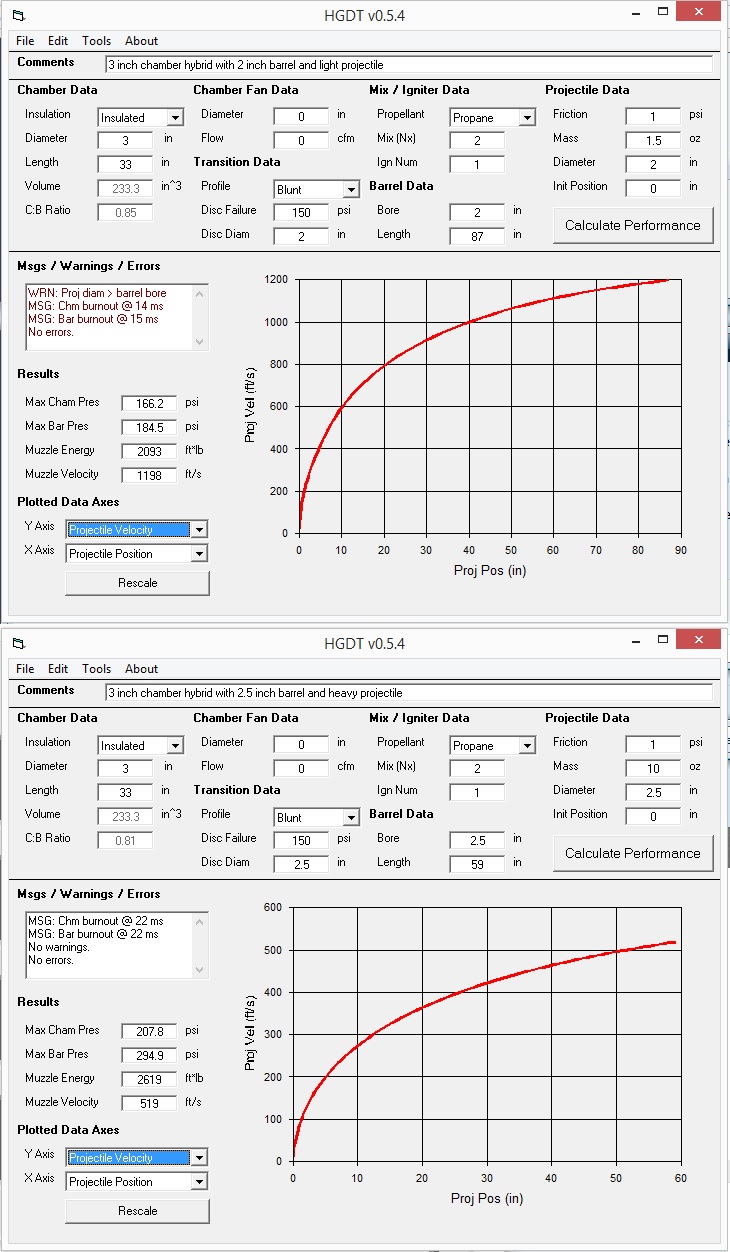Click the Rescale button under the 1198 ft/s results
The width and height of the screenshot is (730, 1252).
point(137,583)
